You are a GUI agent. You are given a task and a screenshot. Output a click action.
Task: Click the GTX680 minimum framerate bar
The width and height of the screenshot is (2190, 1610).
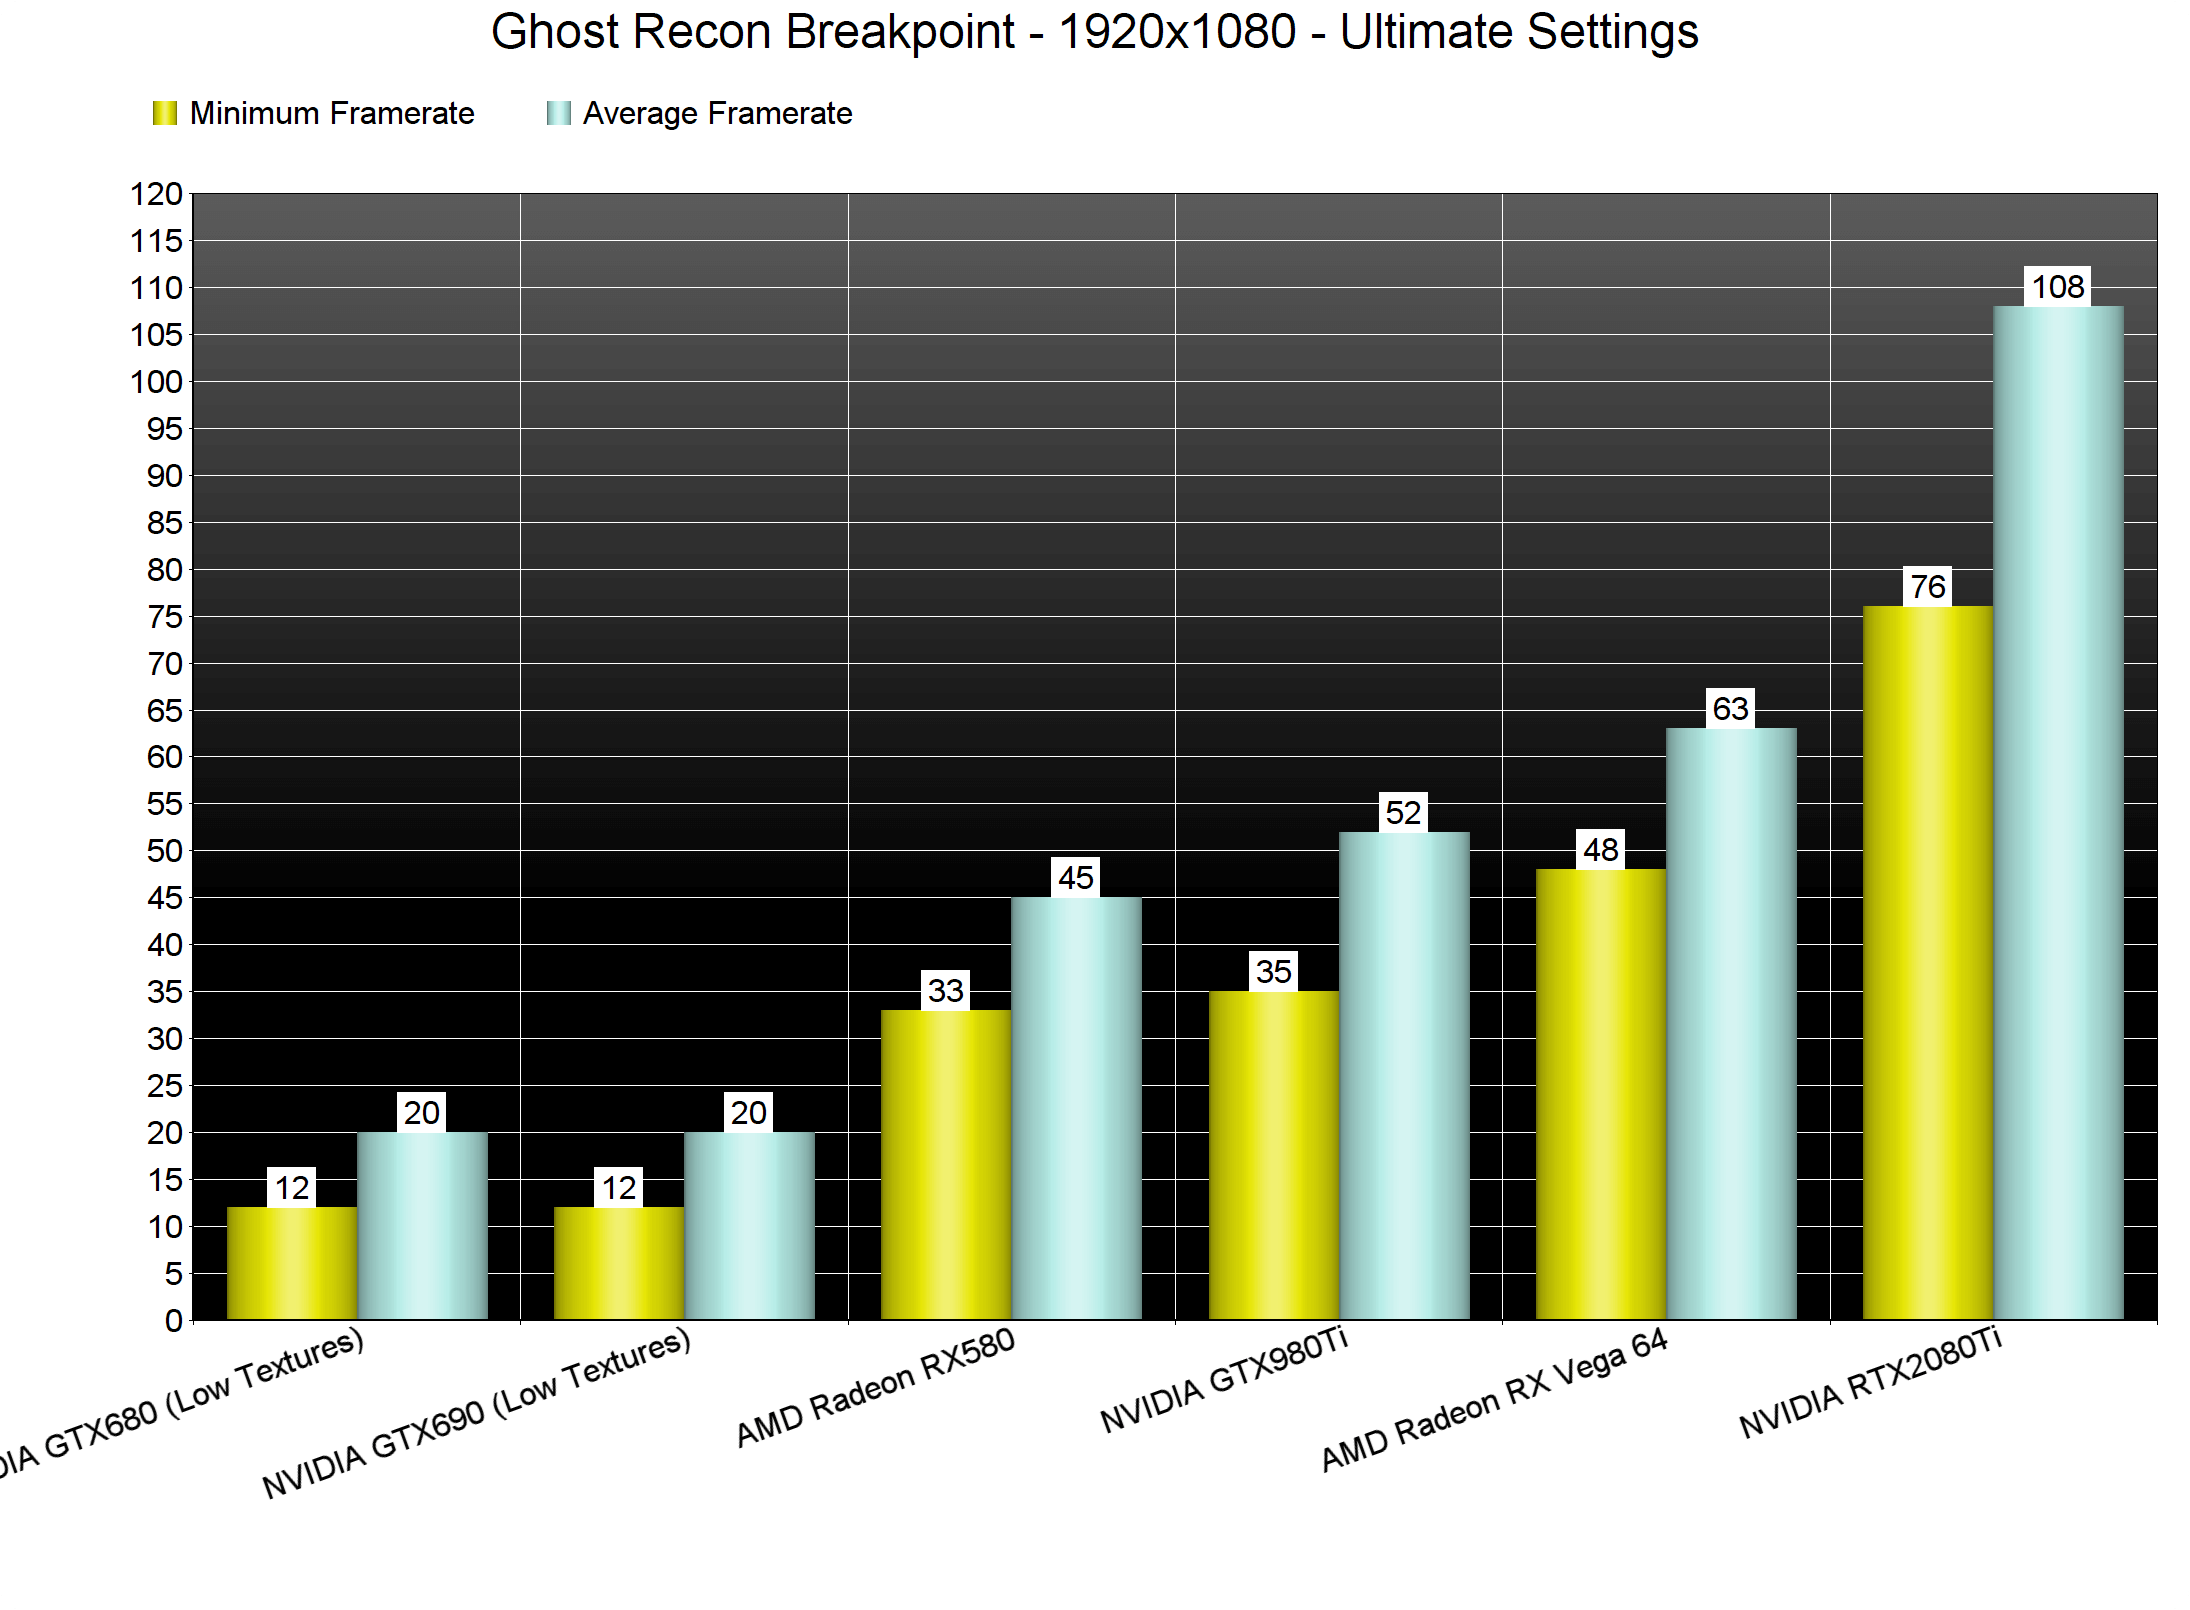[291, 1262]
